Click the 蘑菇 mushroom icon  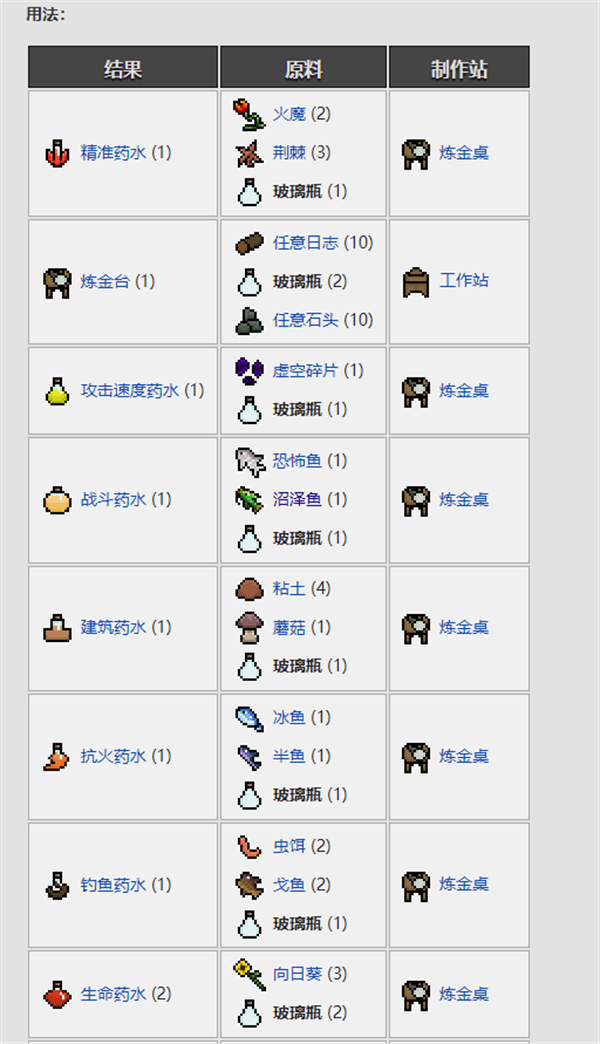point(249,628)
